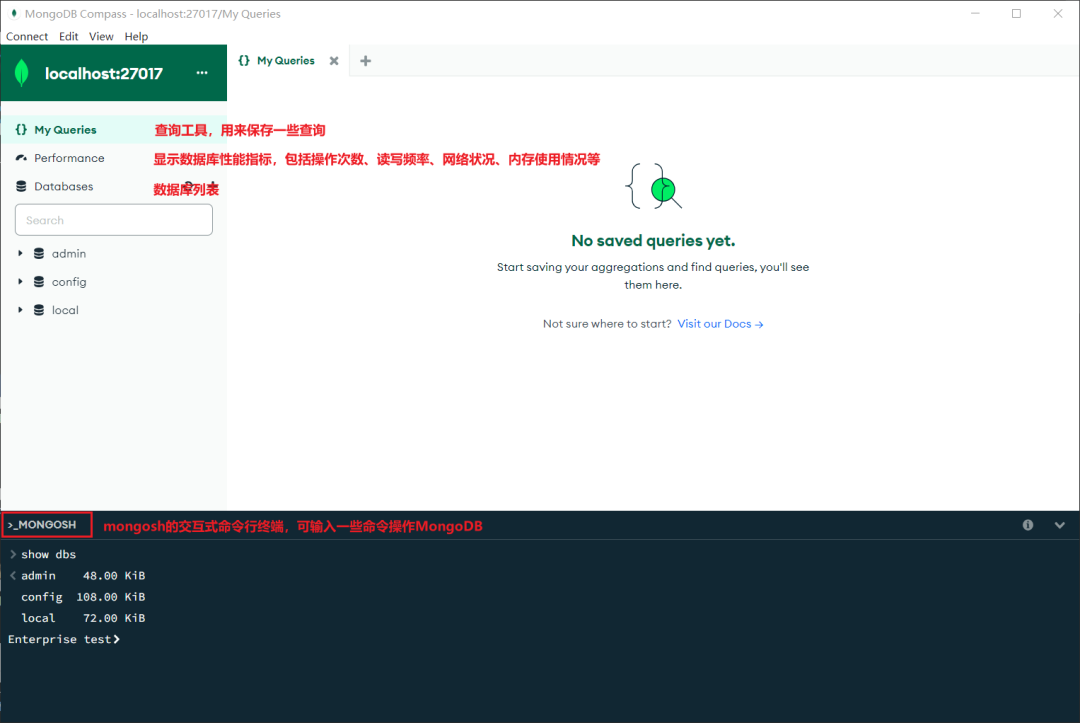Expand the config database tree arrow
The image size is (1080, 723).
20,282
